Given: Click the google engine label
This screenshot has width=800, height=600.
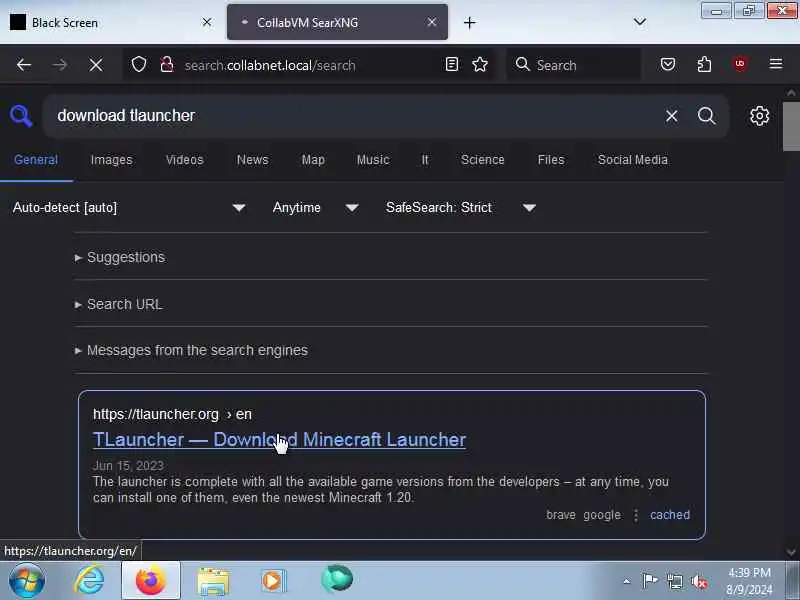Looking at the screenshot, I should (x=602, y=515).
